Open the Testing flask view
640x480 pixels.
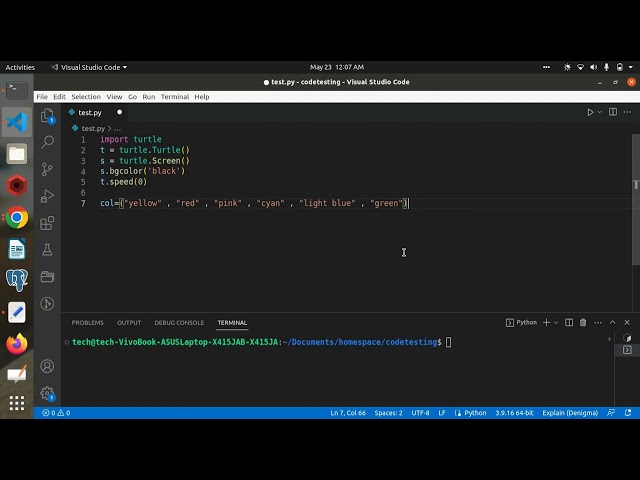tap(47, 250)
